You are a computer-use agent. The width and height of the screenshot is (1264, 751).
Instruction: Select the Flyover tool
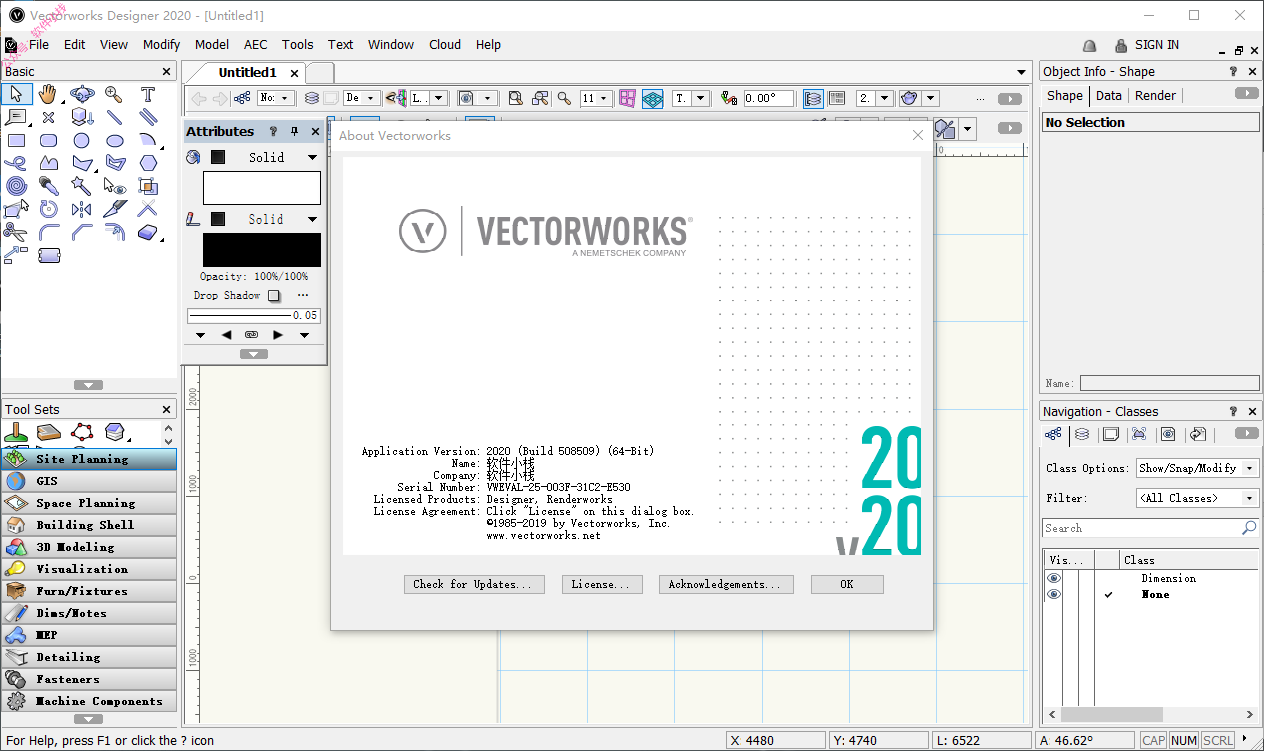[x=82, y=95]
